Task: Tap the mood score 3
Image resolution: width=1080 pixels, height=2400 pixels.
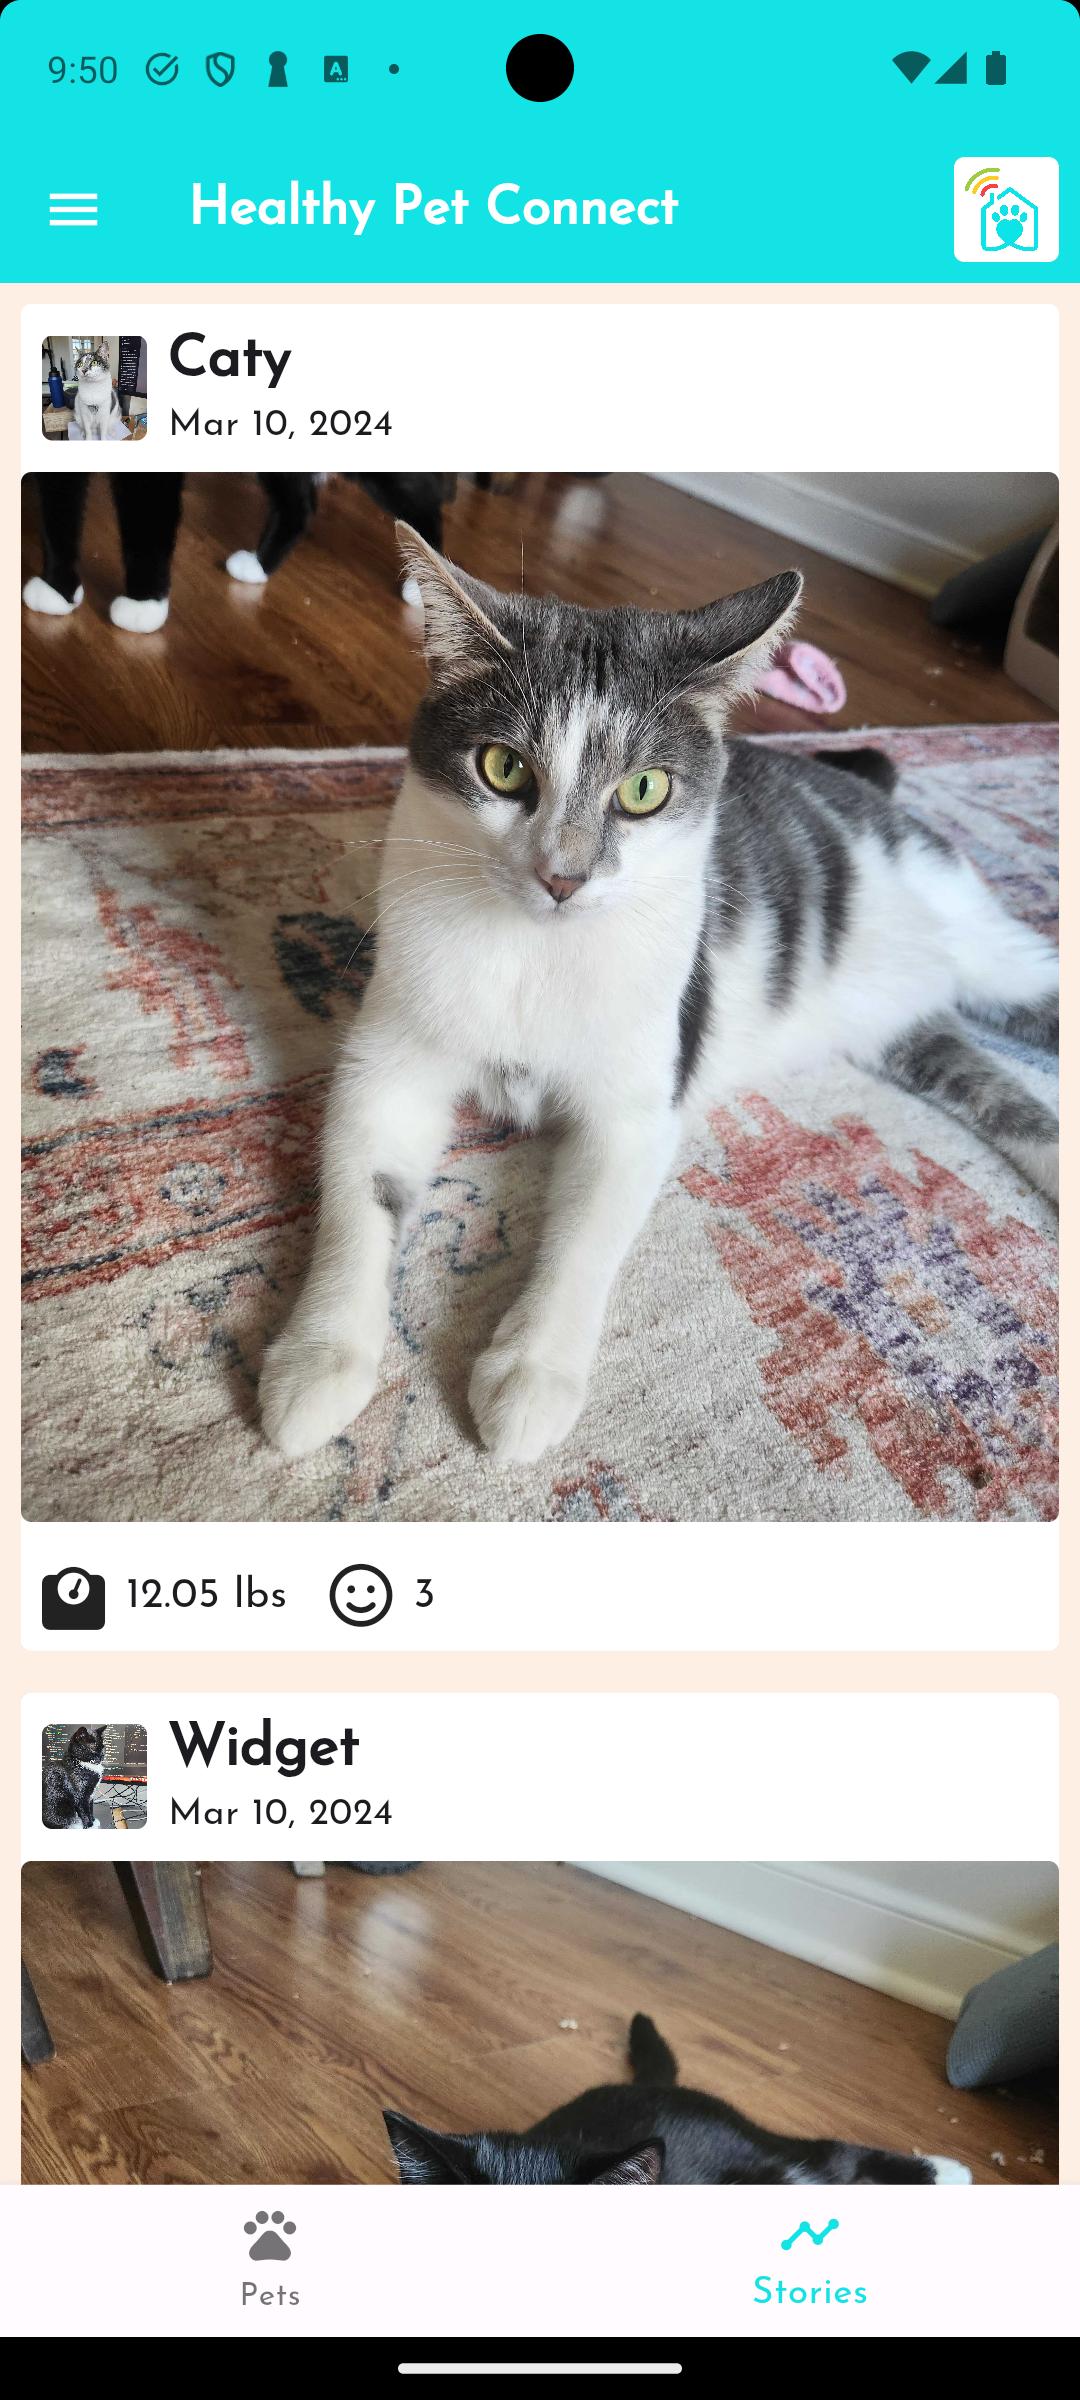Action: point(424,1594)
